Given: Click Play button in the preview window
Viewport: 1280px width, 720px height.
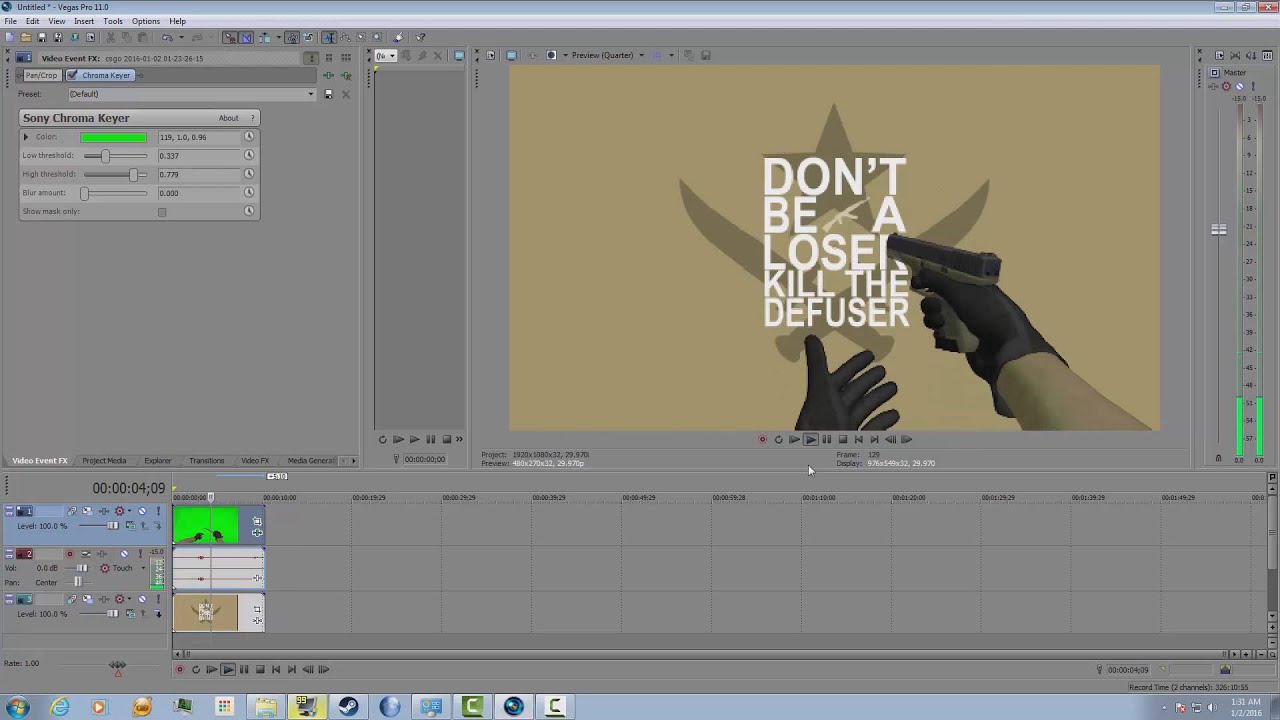Looking at the screenshot, I should tap(811, 439).
